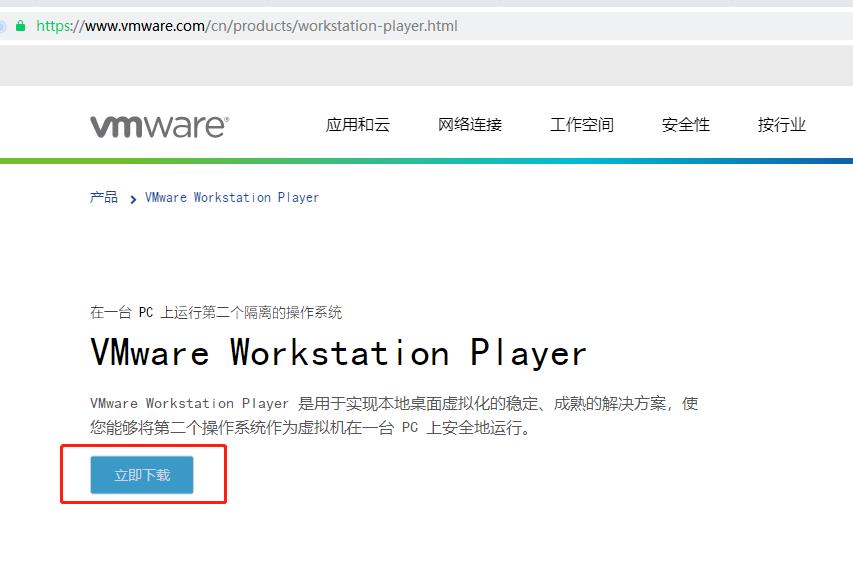This screenshot has height=563, width=853.
Task: Click the product description paragraph
Action: (394, 415)
